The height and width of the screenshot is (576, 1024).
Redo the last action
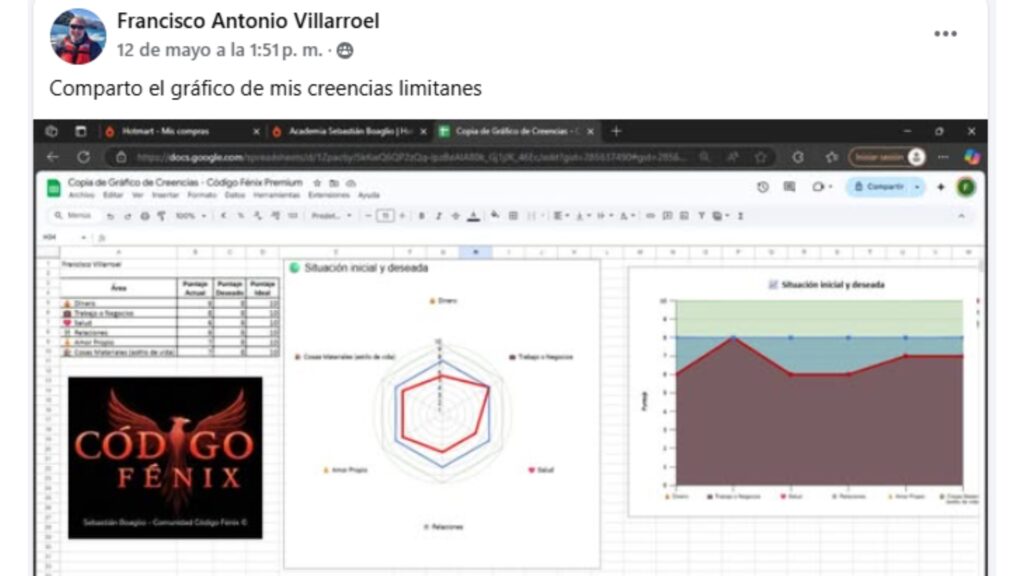127,216
